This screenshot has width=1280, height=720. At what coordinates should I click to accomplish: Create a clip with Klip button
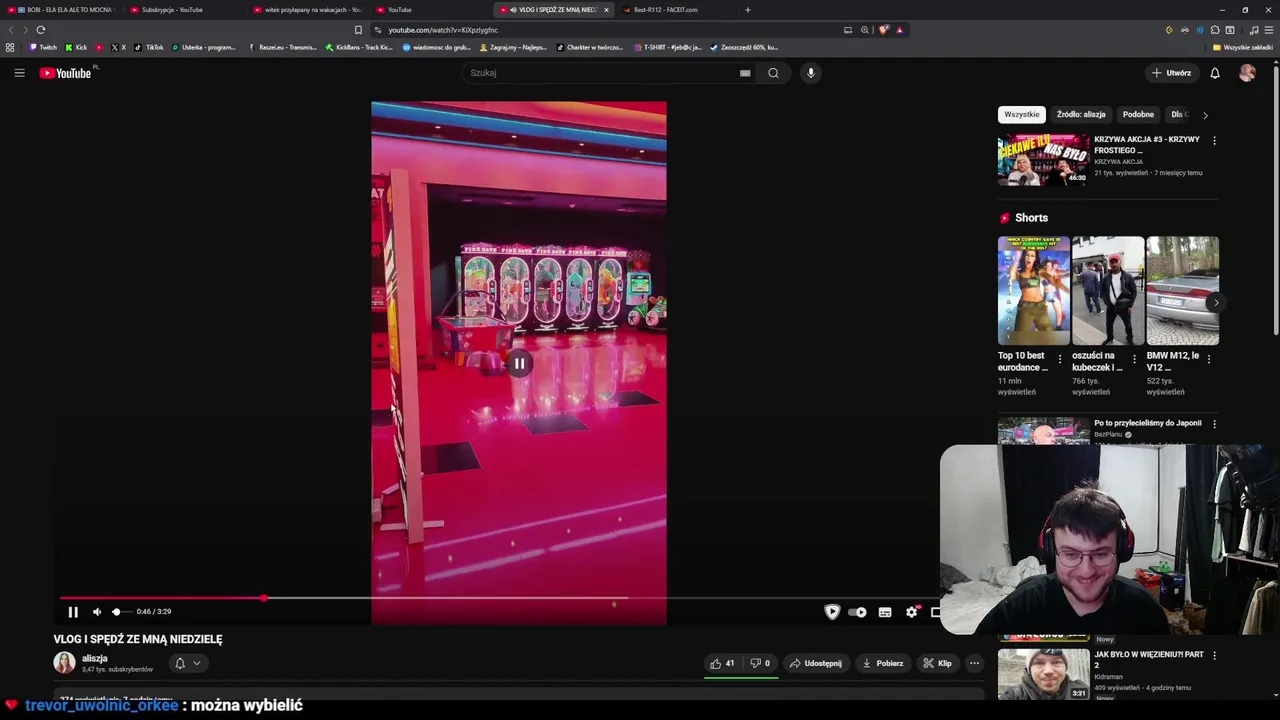coord(938,663)
